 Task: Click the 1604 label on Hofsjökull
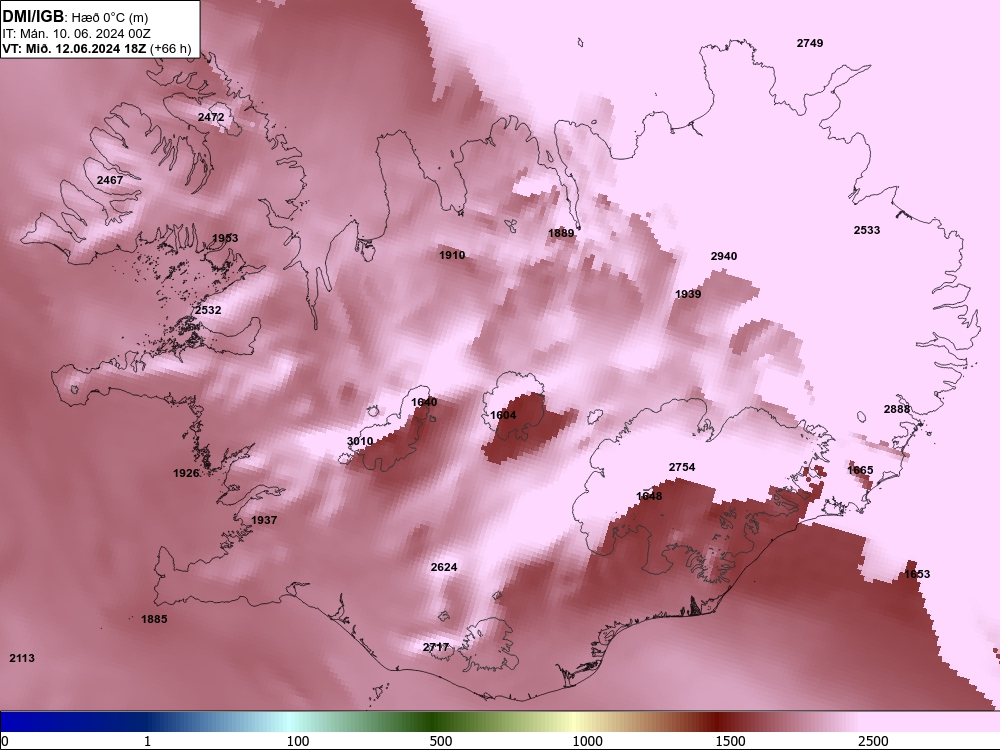pos(503,415)
